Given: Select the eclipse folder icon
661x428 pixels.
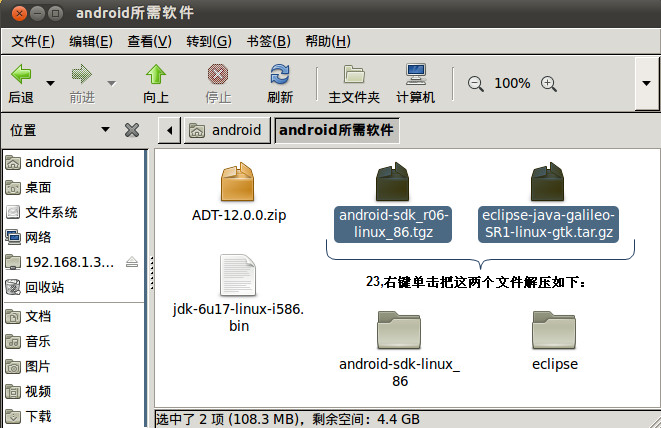Looking at the screenshot, I should pyautogui.click(x=554, y=330).
